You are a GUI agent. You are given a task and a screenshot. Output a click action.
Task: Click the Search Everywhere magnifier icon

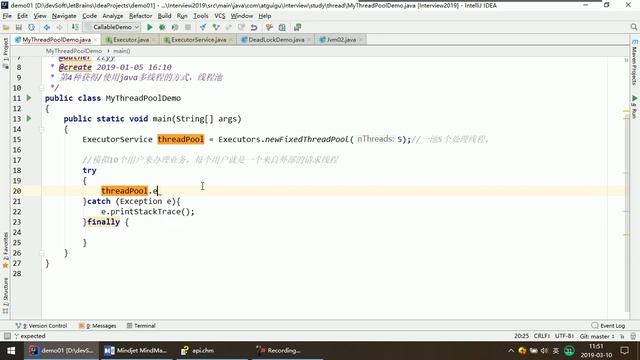(x=633, y=27)
